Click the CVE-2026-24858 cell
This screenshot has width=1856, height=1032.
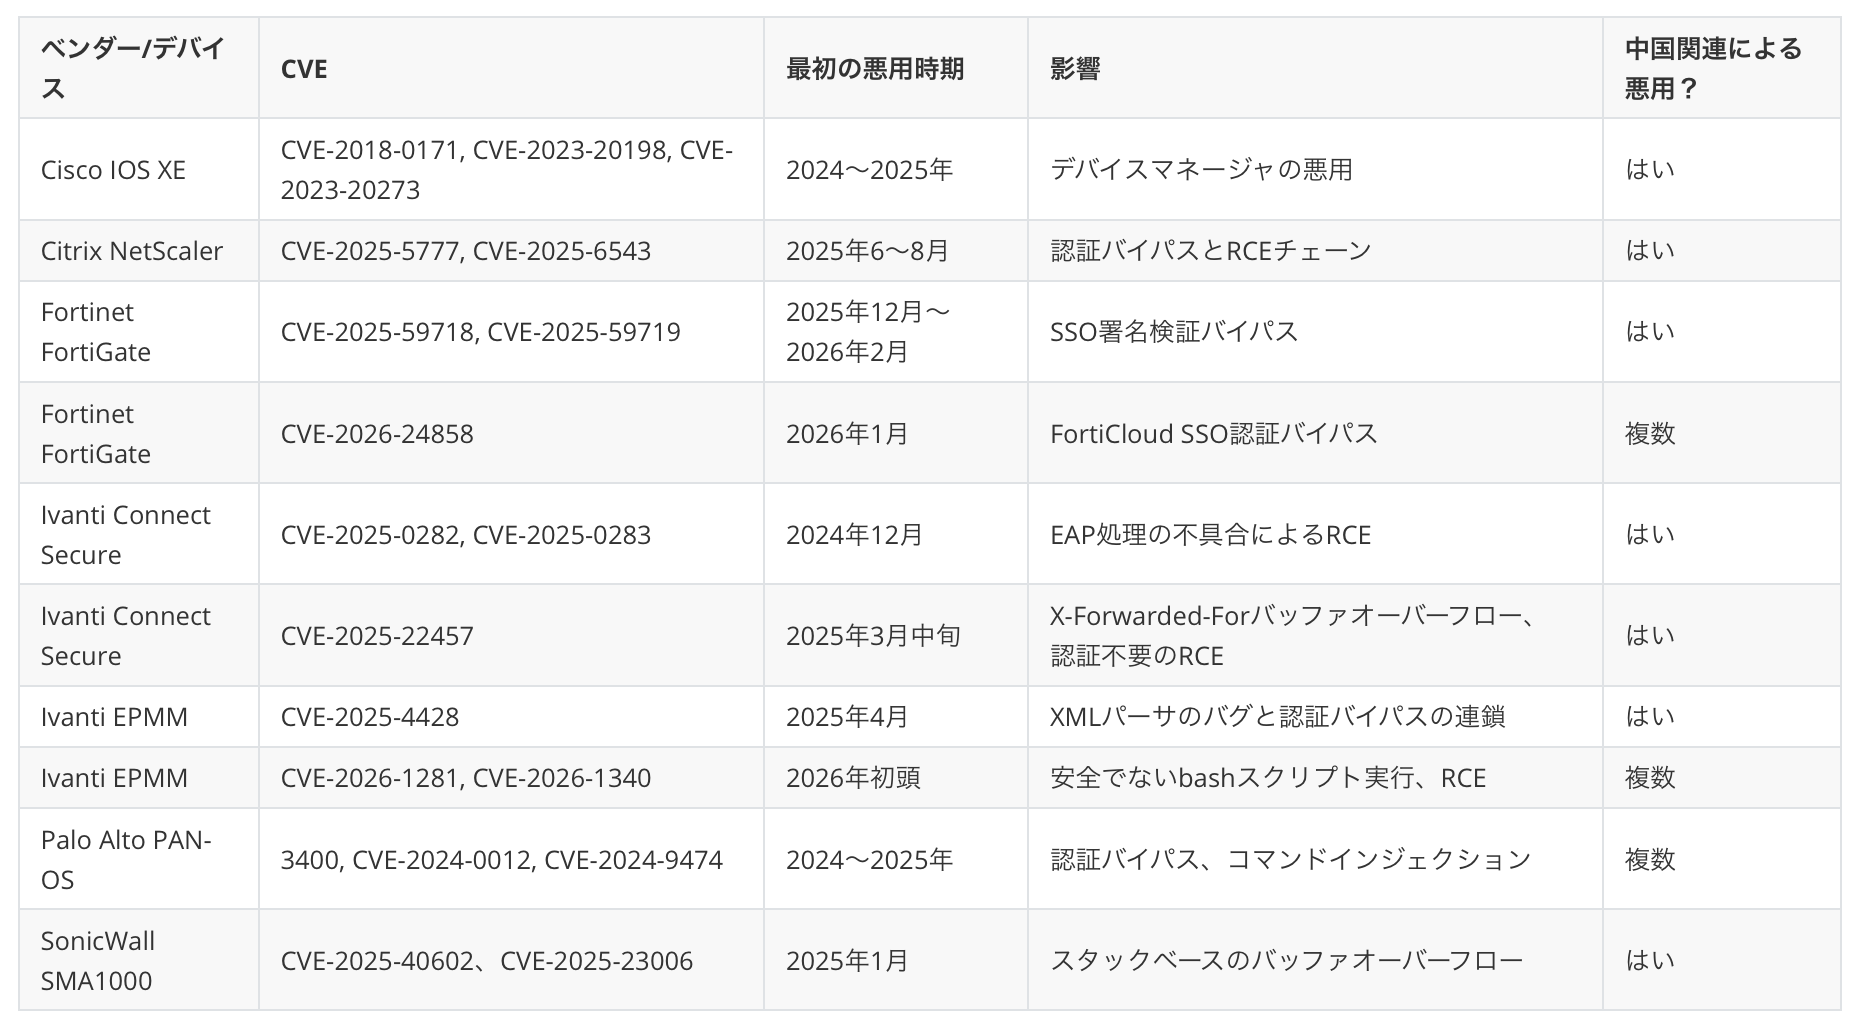(x=377, y=434)
